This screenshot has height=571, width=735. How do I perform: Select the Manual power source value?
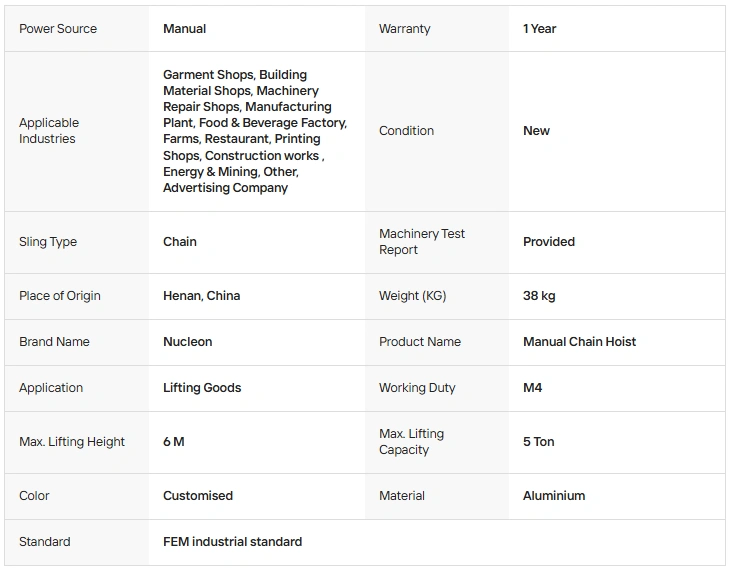click(184, 29)
